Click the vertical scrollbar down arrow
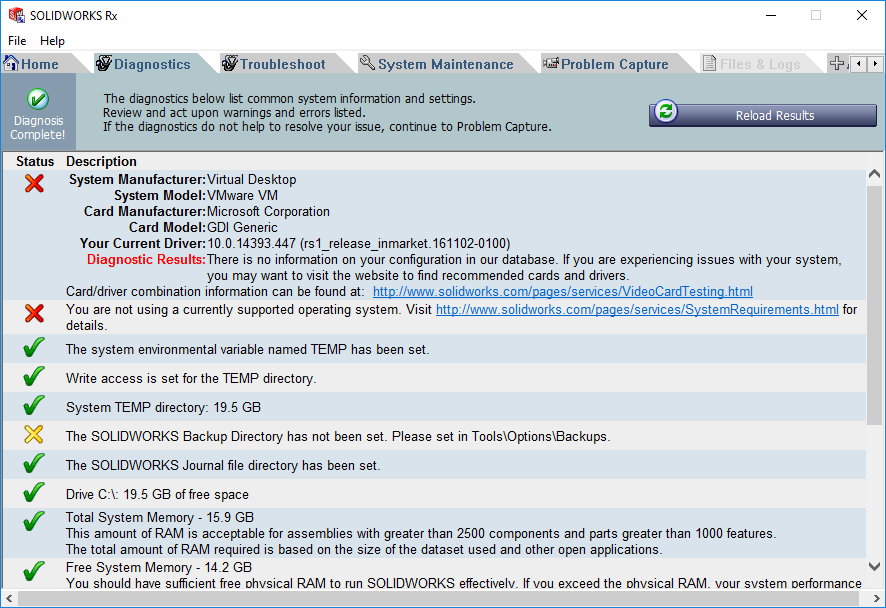886x608 pixels. tap(874, 566)
